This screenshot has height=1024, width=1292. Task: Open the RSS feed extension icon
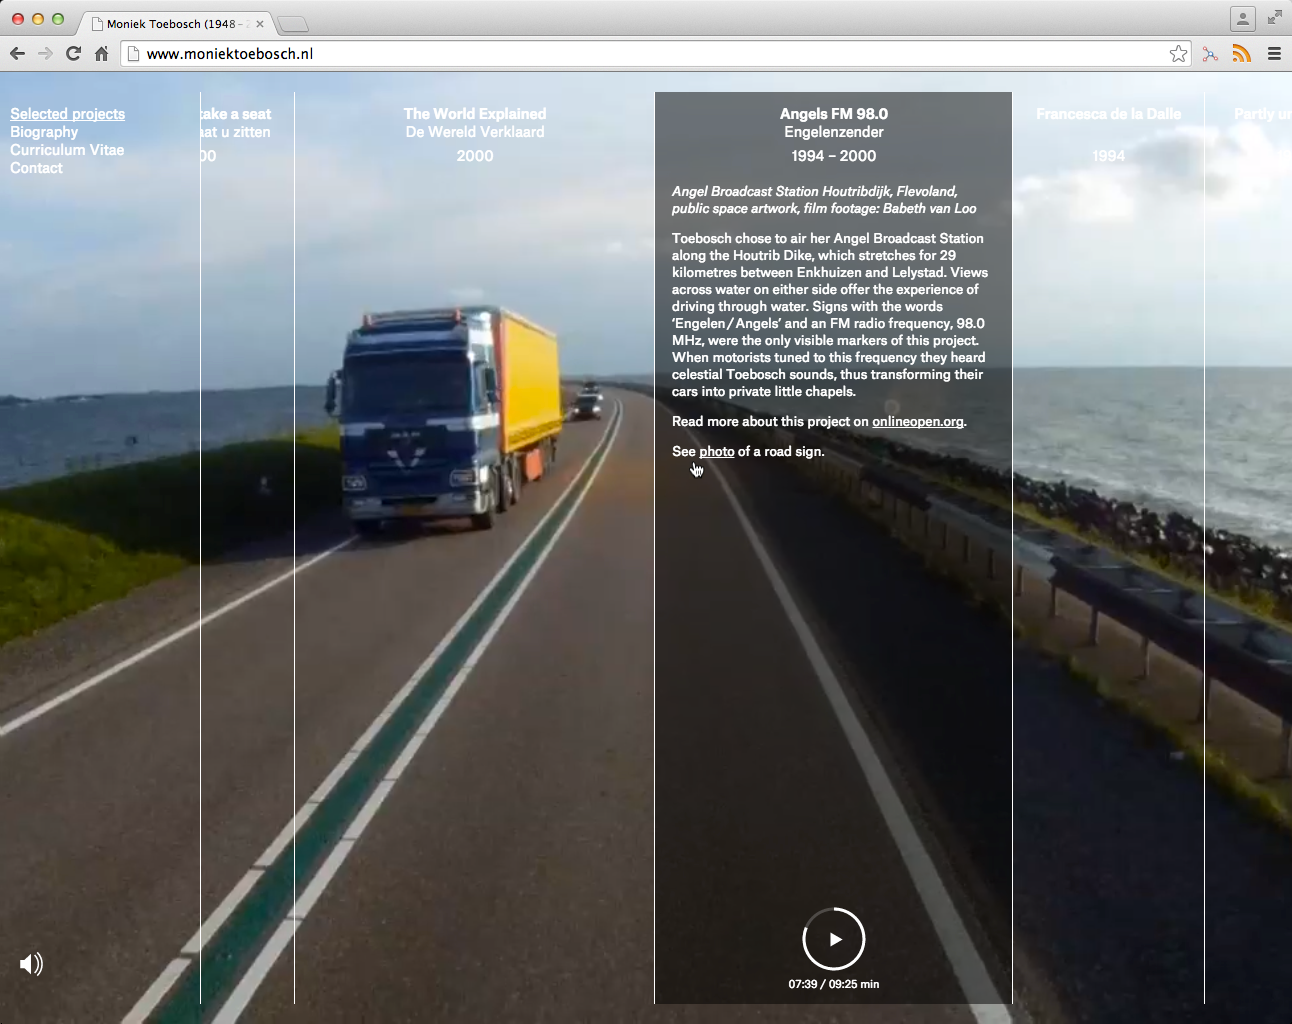(1241, 54)
